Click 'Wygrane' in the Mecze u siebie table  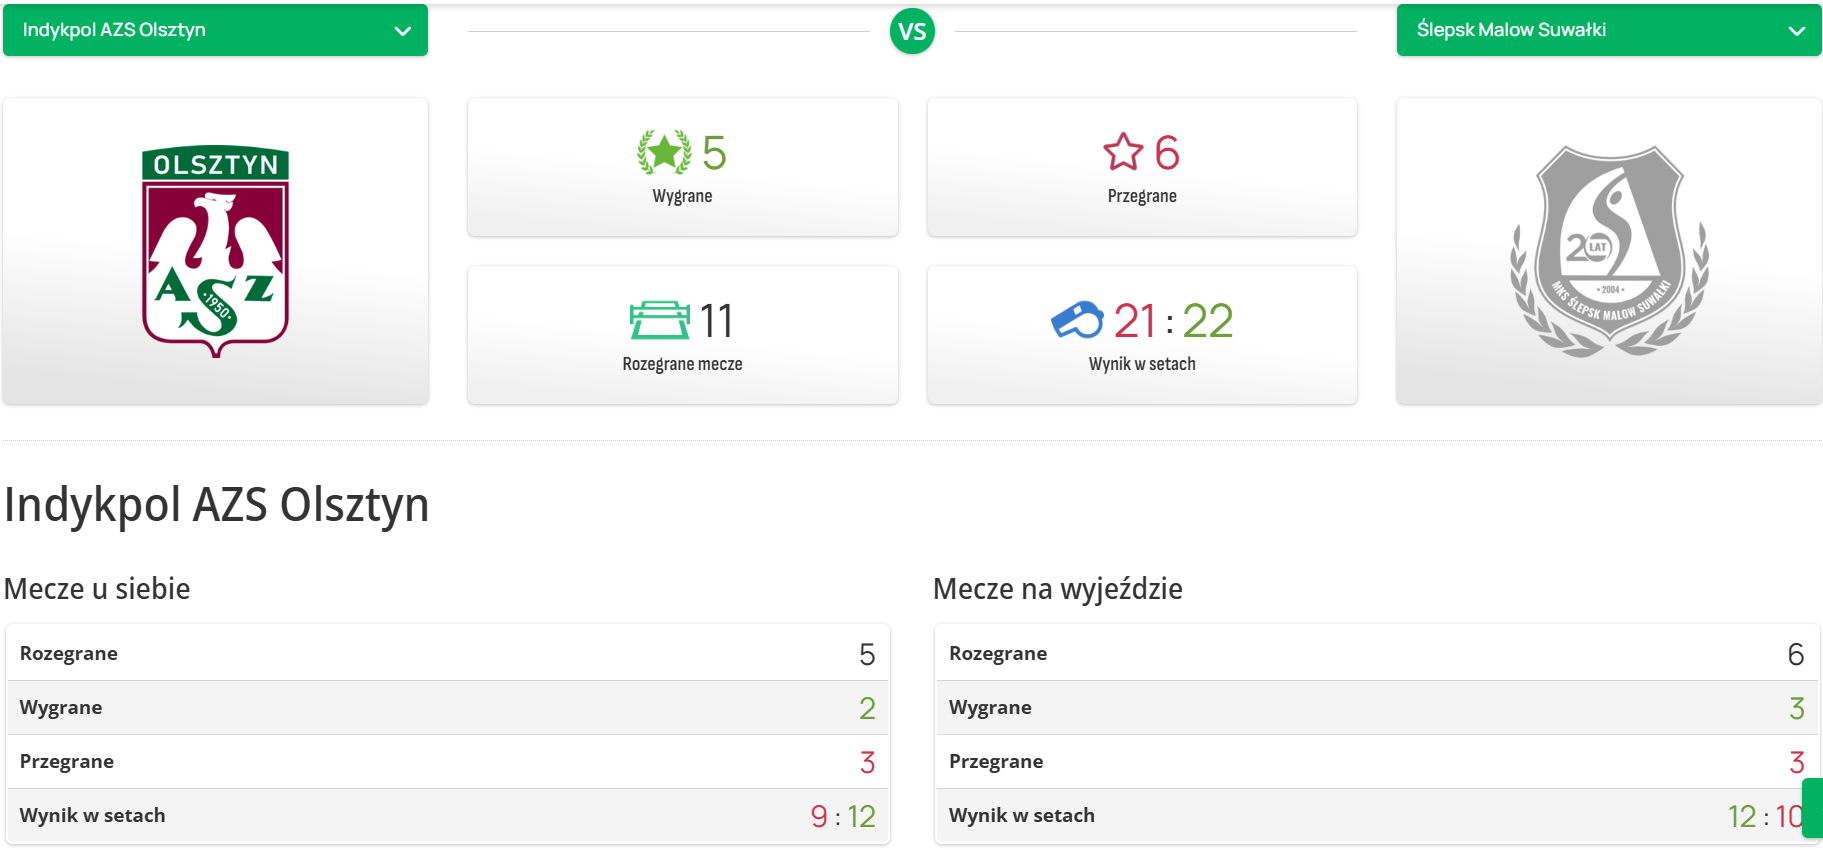coord(61,707)
